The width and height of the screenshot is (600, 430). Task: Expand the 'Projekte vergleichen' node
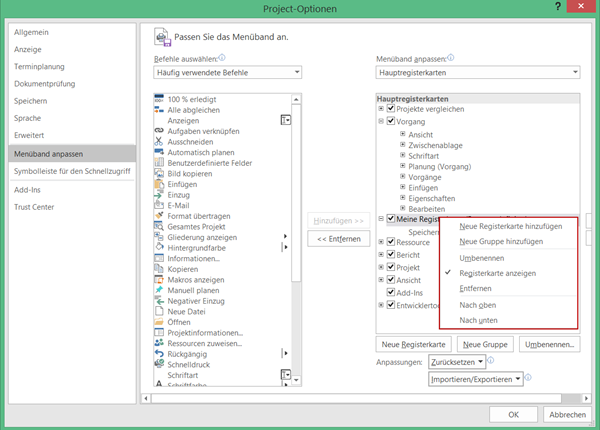(x=381, y=109)
